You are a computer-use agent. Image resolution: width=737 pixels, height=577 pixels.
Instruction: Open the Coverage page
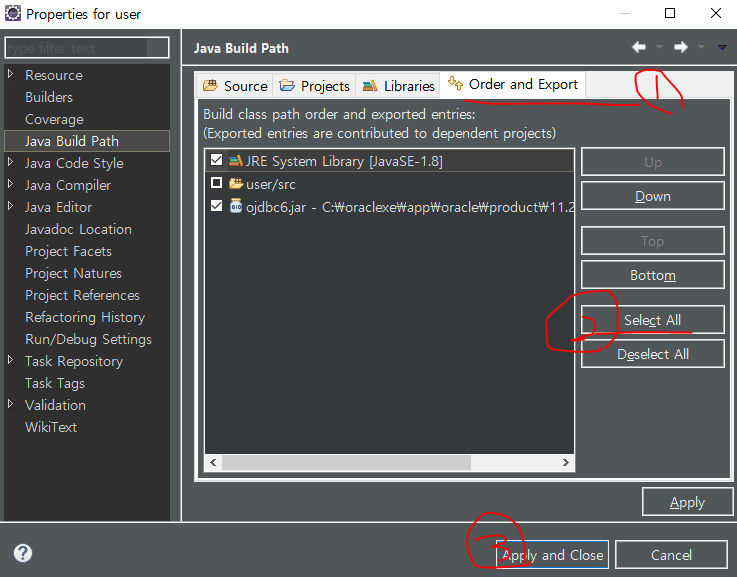pyautogui.click(x=54, y=119)
